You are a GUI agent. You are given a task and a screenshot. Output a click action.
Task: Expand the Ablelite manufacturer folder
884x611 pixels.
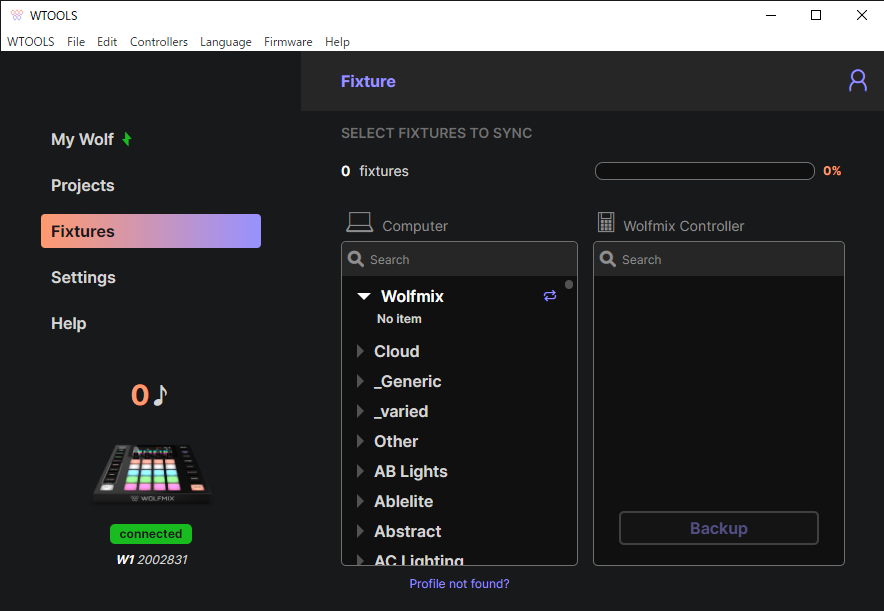point(360,501)
